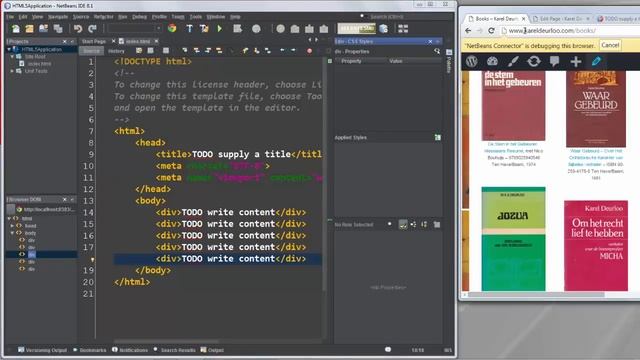Go back in the Chrome browser

pos(468,31)
